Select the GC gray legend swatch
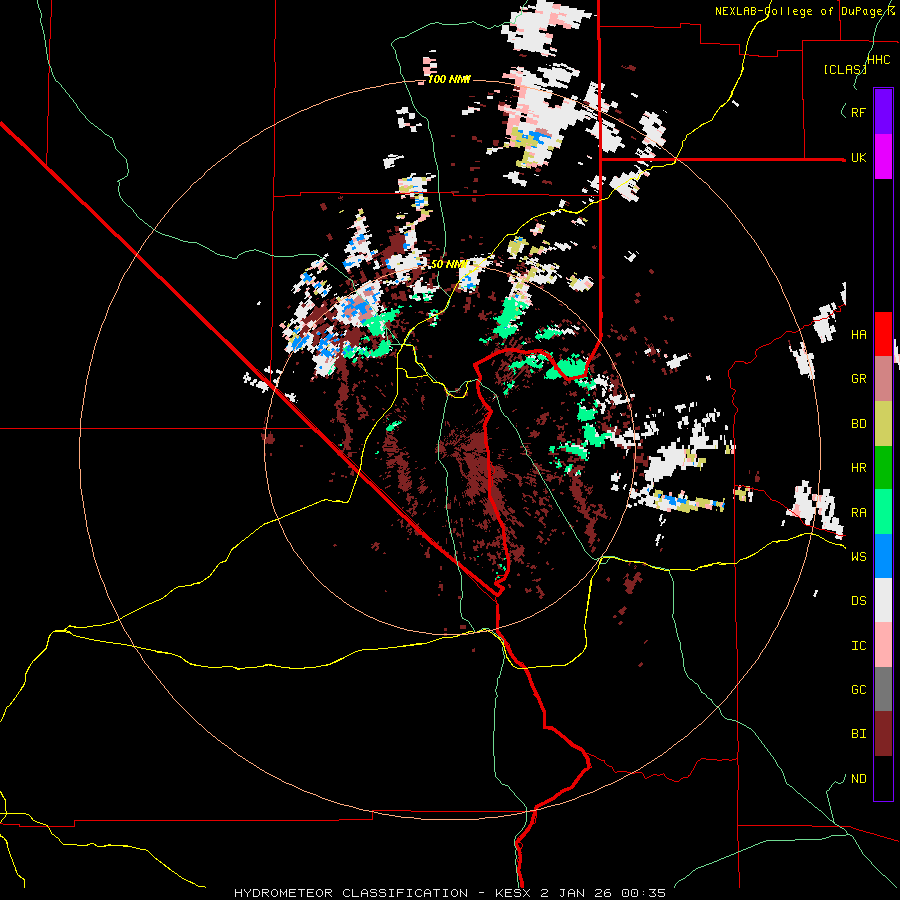Viewport: 900px width, 900px height. [x=883, y=689]
